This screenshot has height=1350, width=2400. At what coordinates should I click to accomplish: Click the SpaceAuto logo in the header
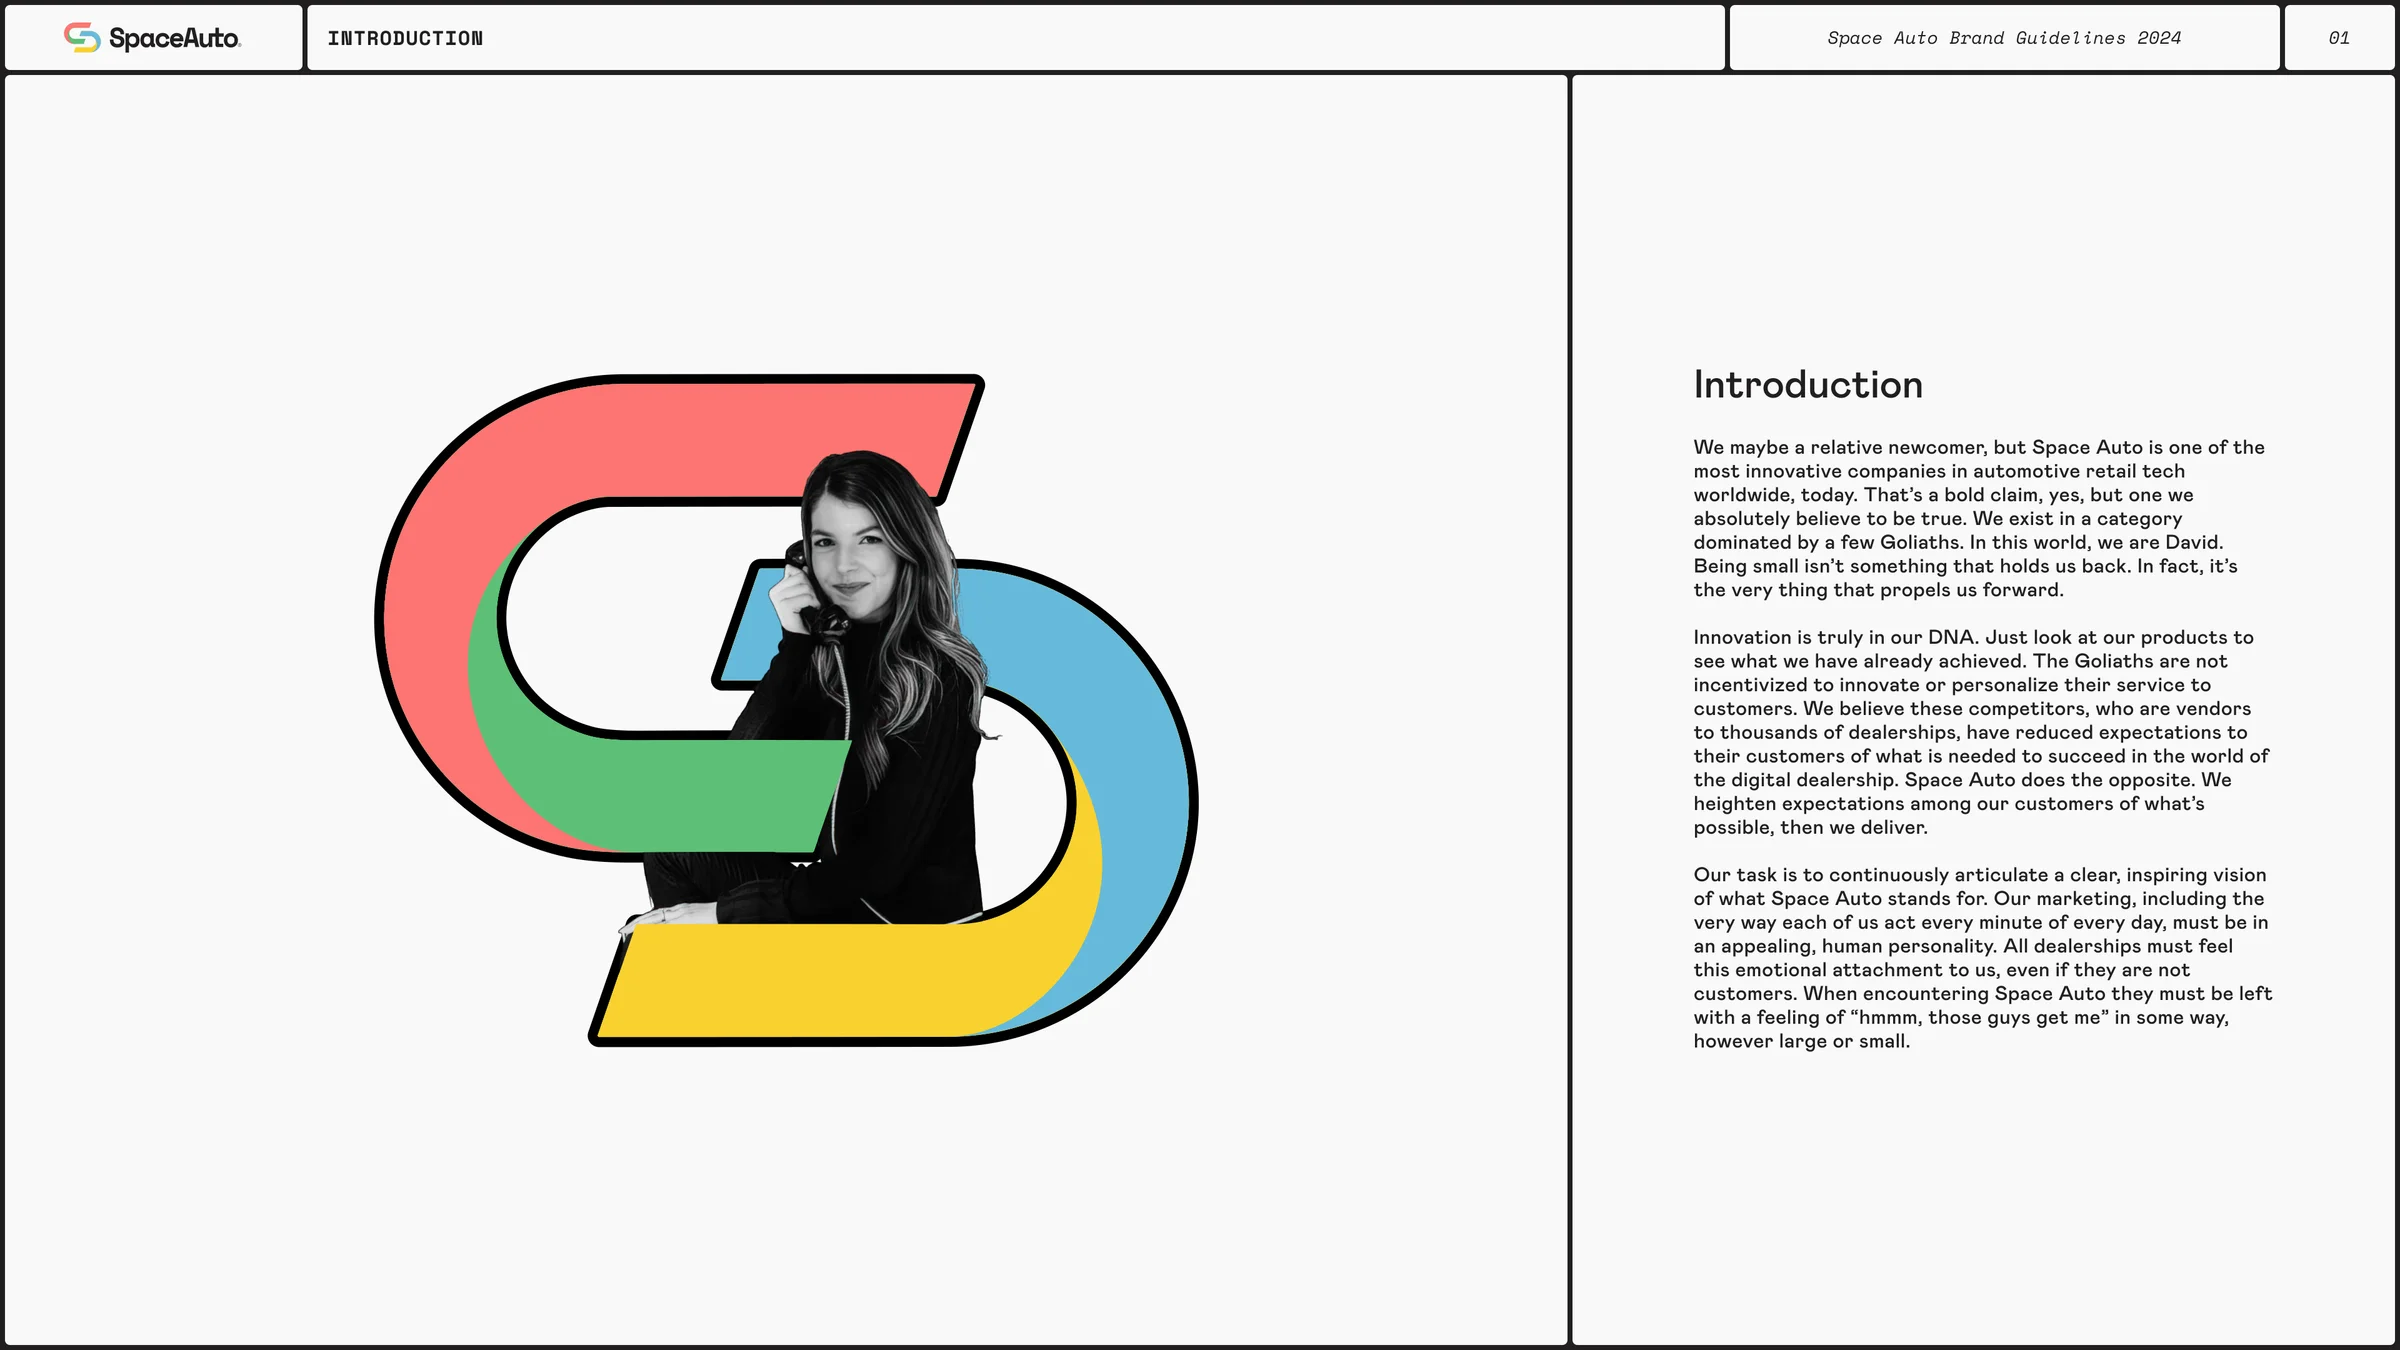(152, 38)
